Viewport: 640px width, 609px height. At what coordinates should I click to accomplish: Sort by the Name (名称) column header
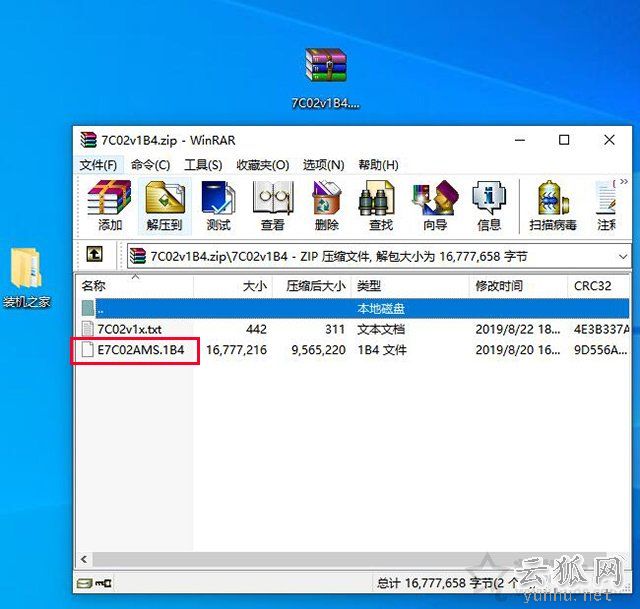click(135, 286)
